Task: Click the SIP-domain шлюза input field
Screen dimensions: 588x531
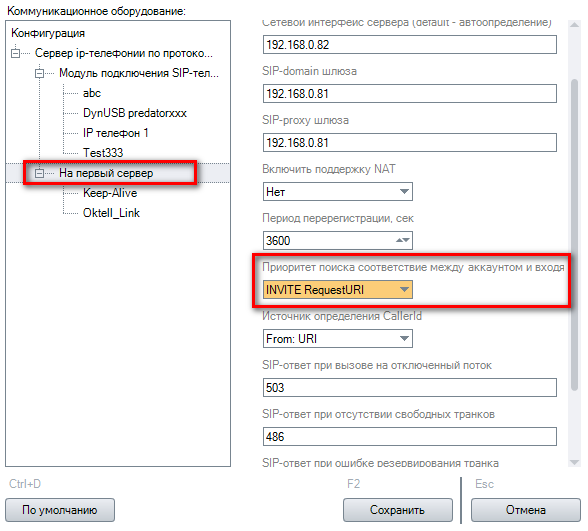Action: coord(410,94)
